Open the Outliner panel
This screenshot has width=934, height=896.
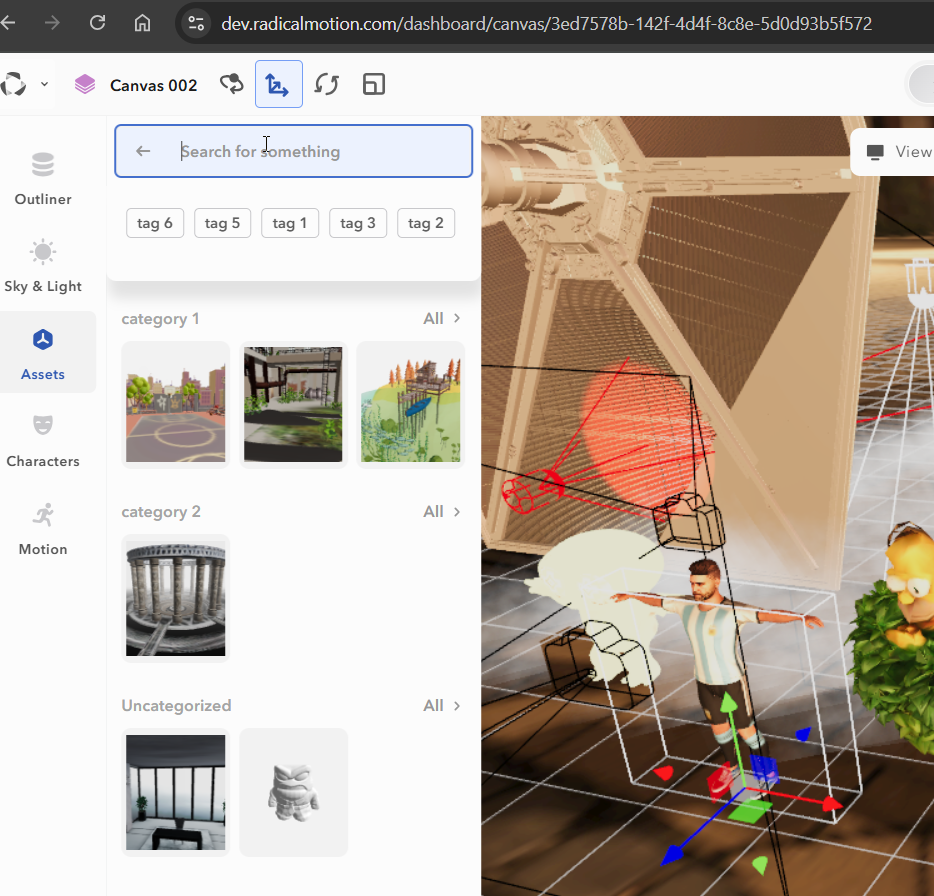coord(43,178)
